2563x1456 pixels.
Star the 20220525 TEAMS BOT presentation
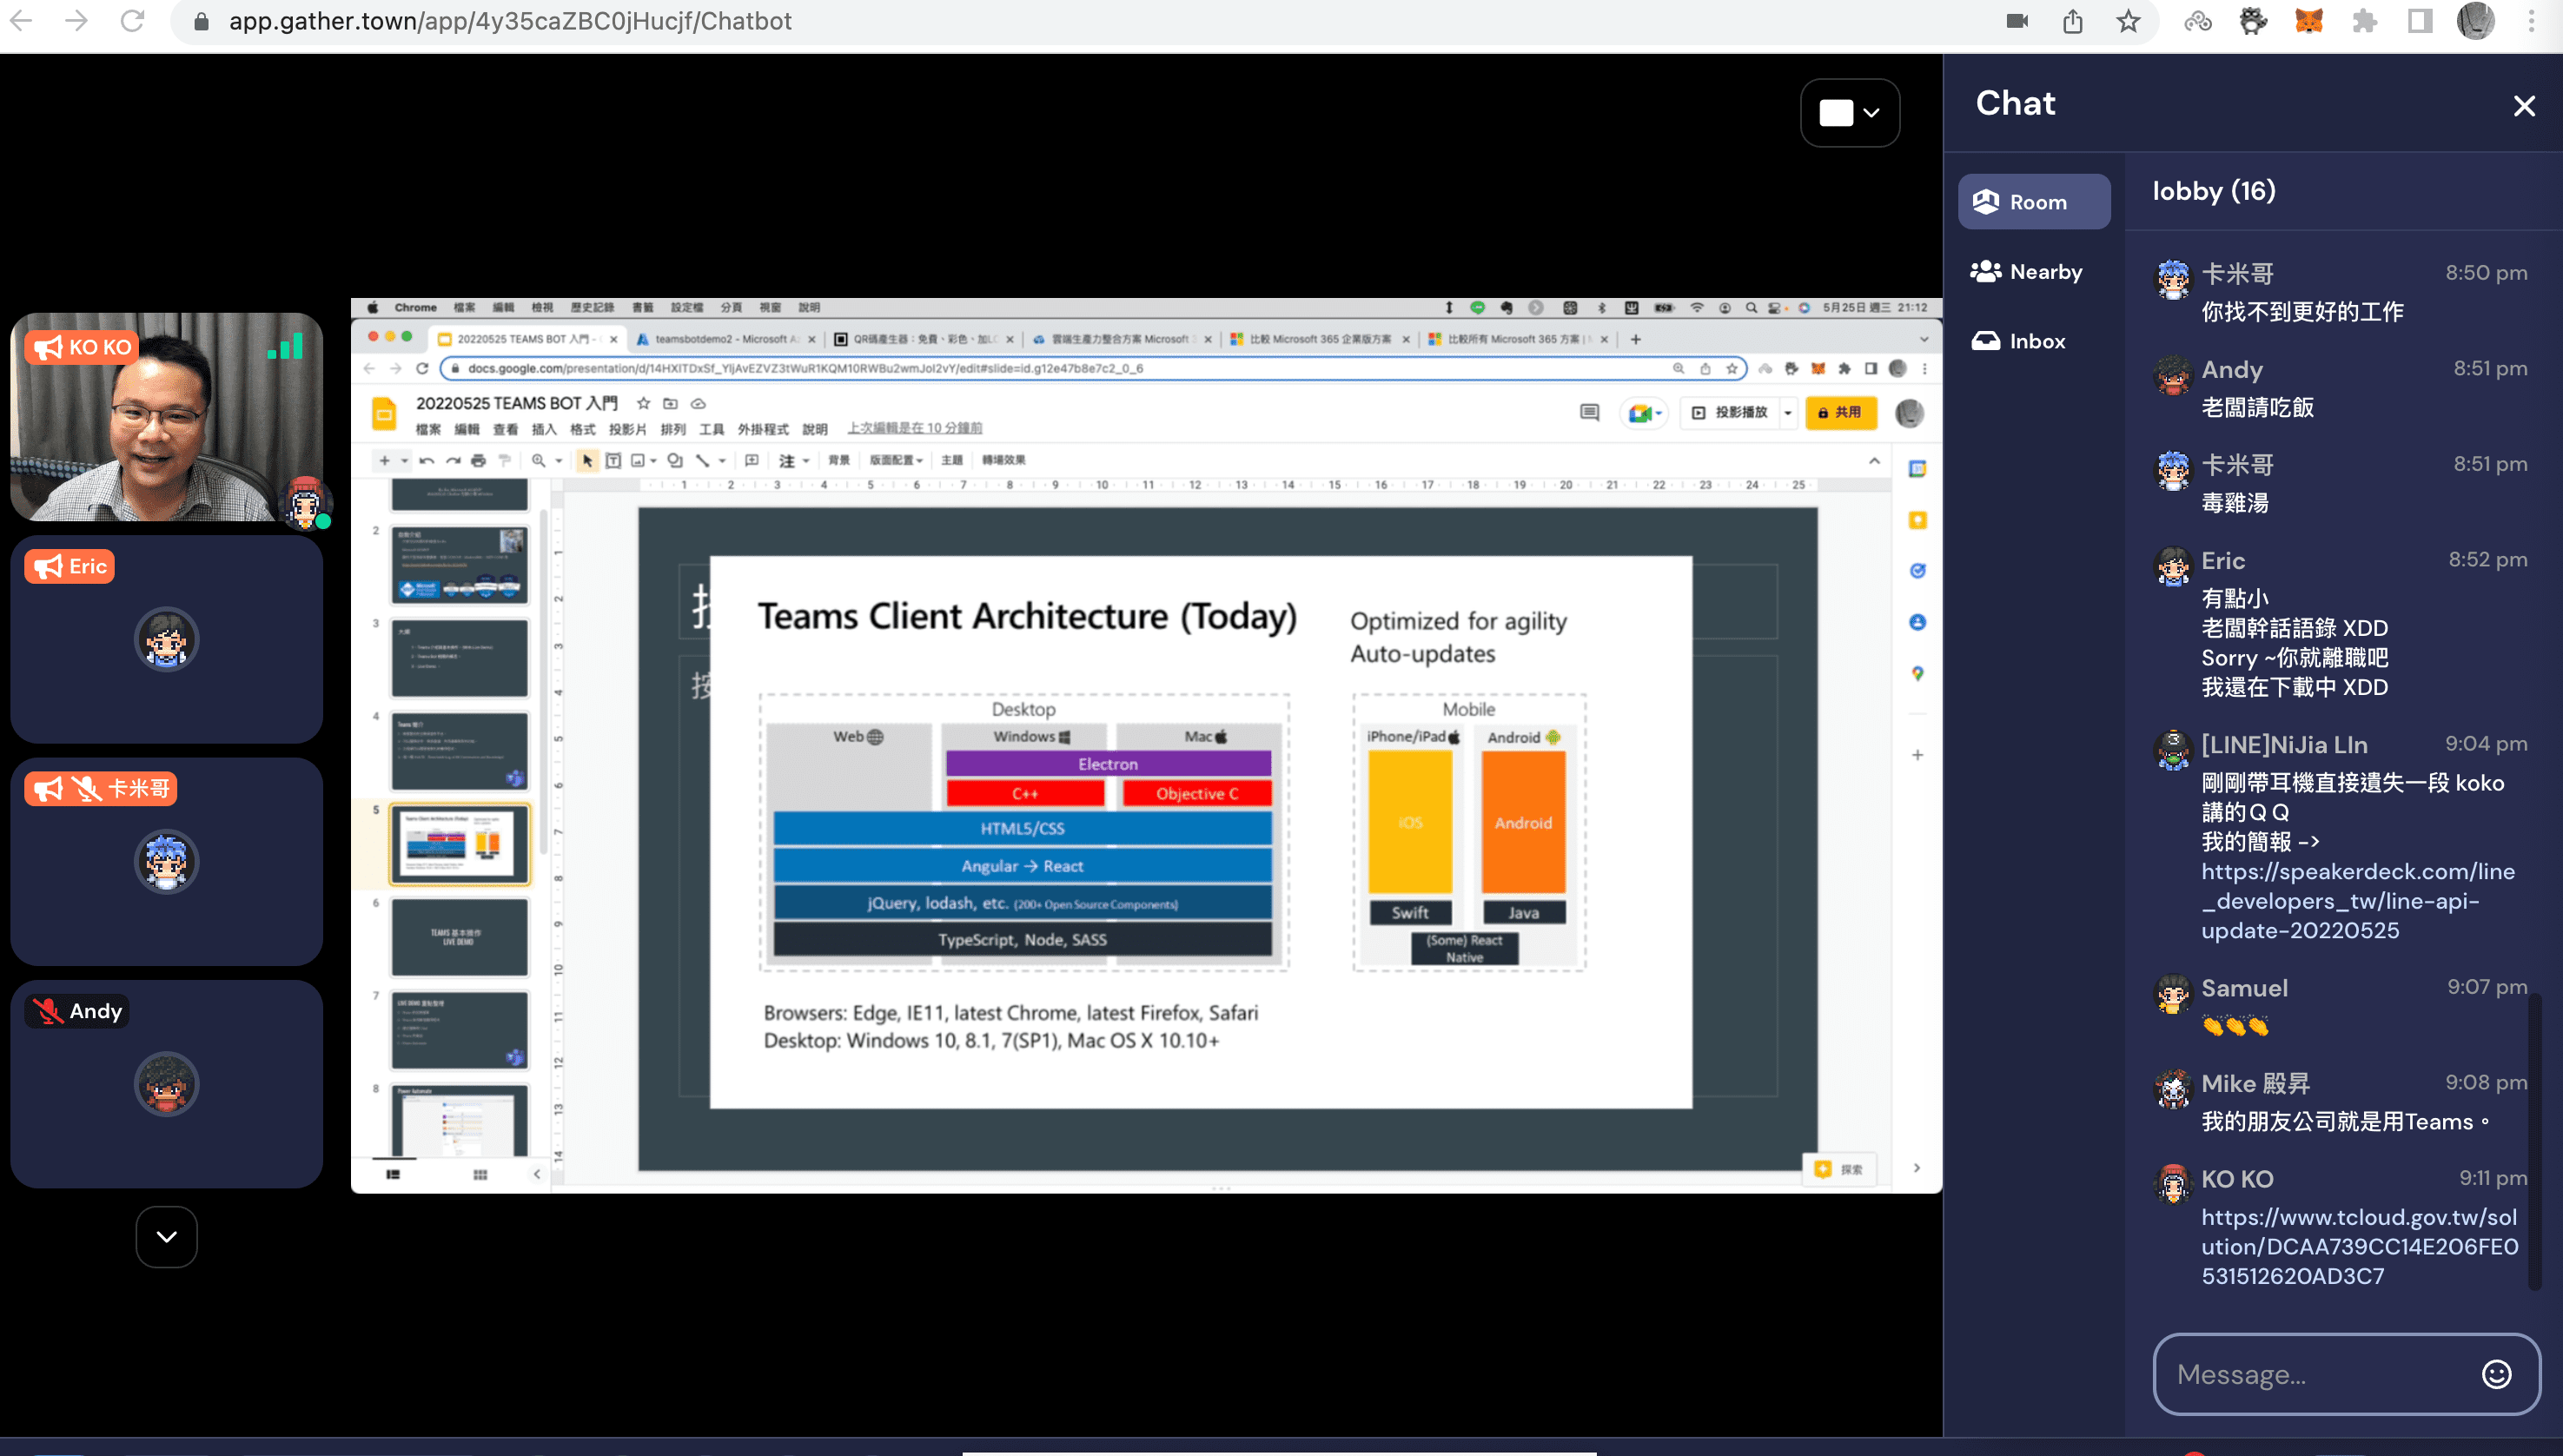(643, 403)
